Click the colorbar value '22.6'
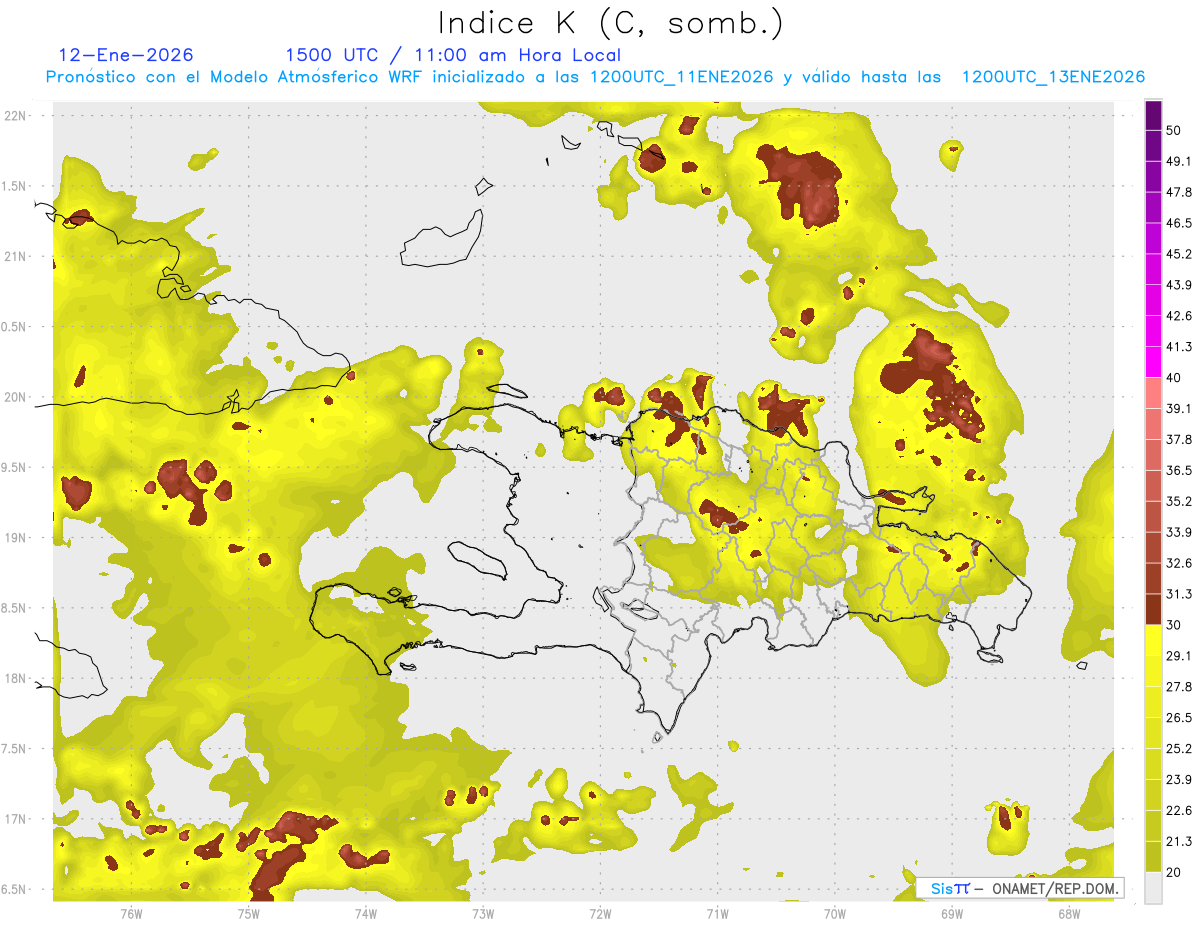 [x=1178, y=811]
